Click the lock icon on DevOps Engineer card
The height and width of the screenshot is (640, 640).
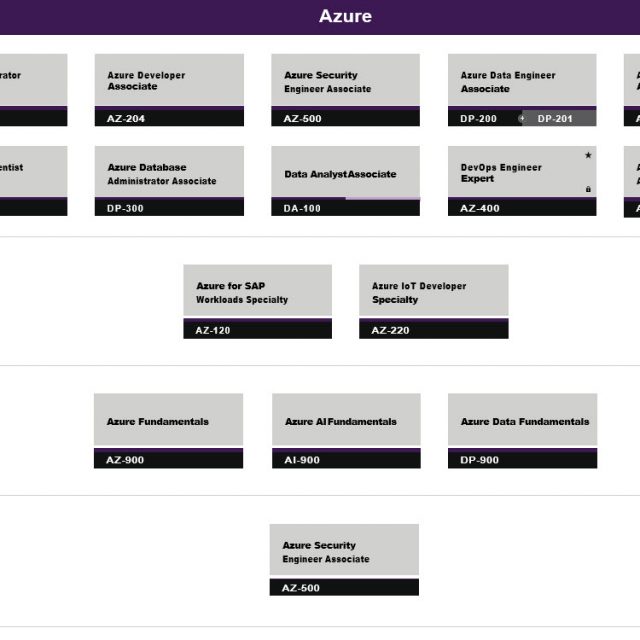[x=588, y=189]
